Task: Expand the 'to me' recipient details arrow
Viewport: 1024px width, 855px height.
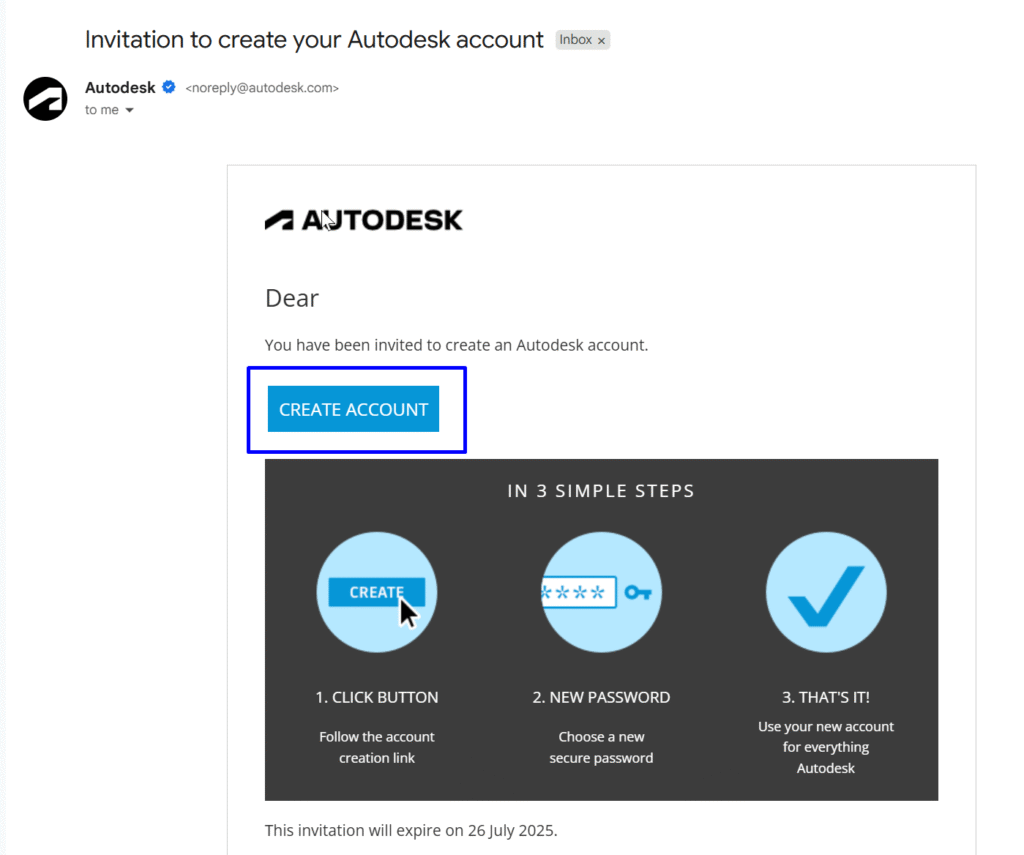Action: click(129, 110)
